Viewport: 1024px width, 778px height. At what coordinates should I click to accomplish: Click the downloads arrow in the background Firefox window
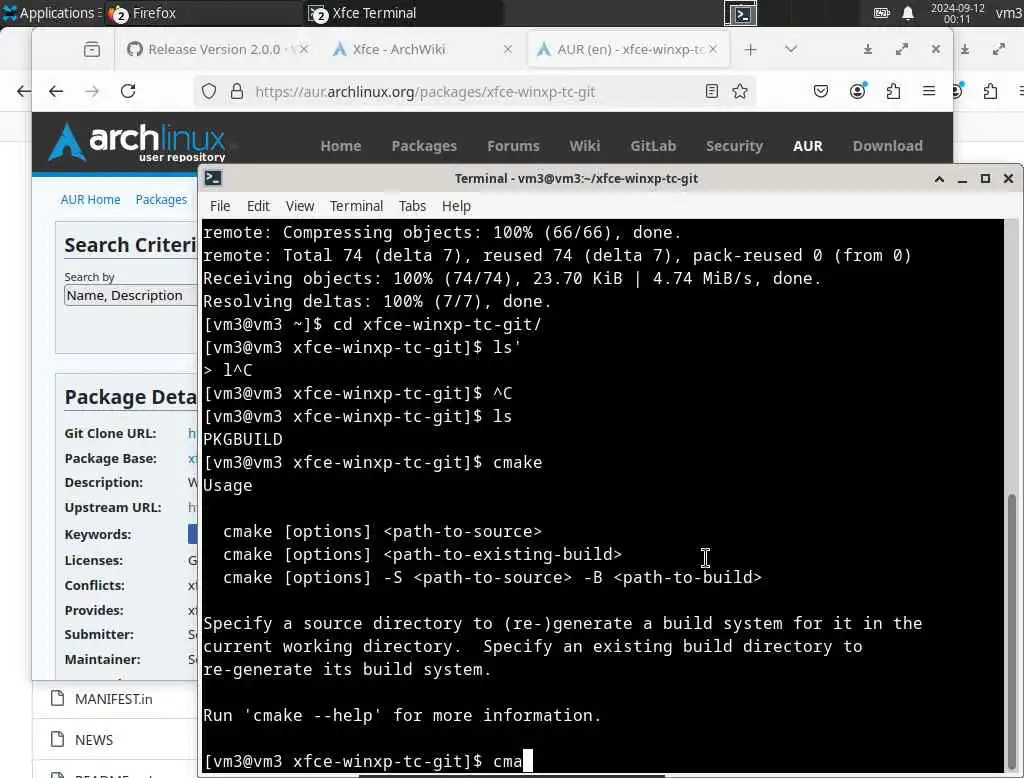(x=965, y=50)
